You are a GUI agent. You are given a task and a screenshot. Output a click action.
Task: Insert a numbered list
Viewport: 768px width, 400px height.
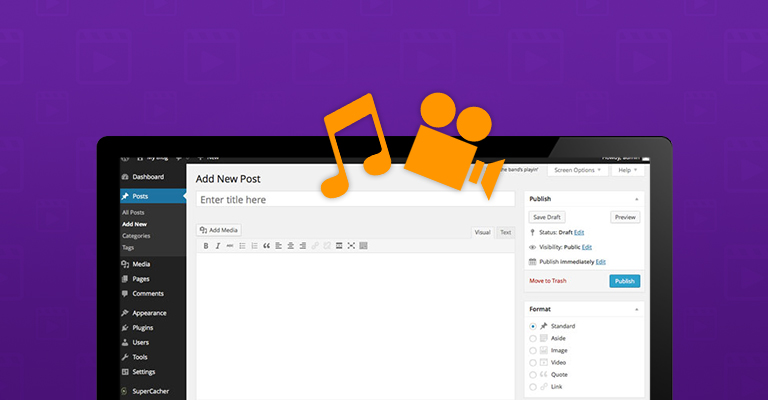254,246
